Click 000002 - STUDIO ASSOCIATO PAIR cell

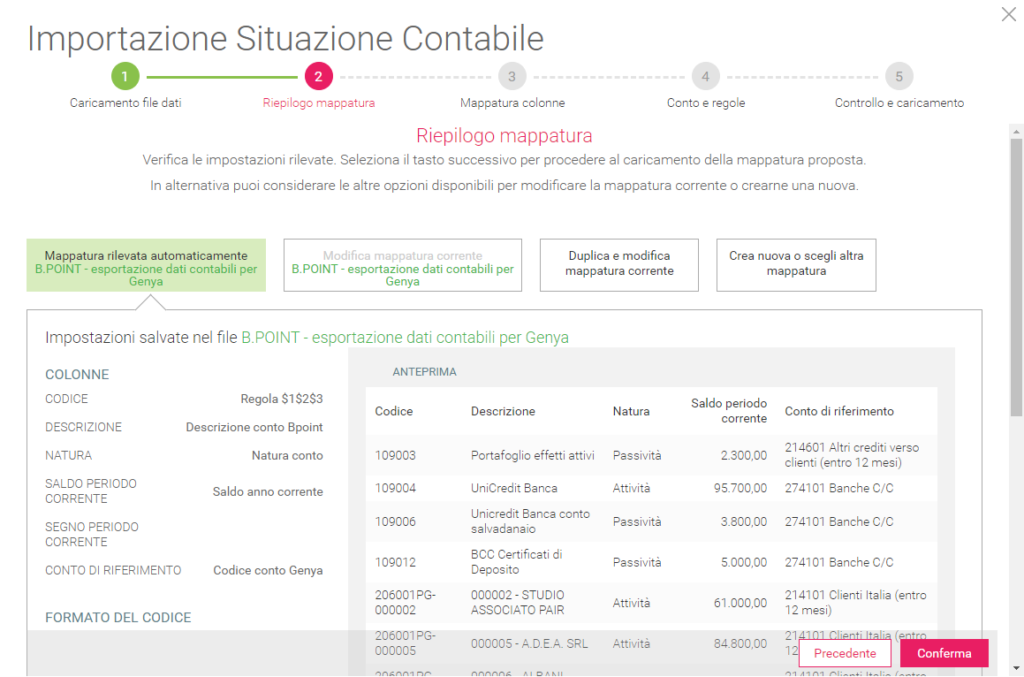pos(517,603)
